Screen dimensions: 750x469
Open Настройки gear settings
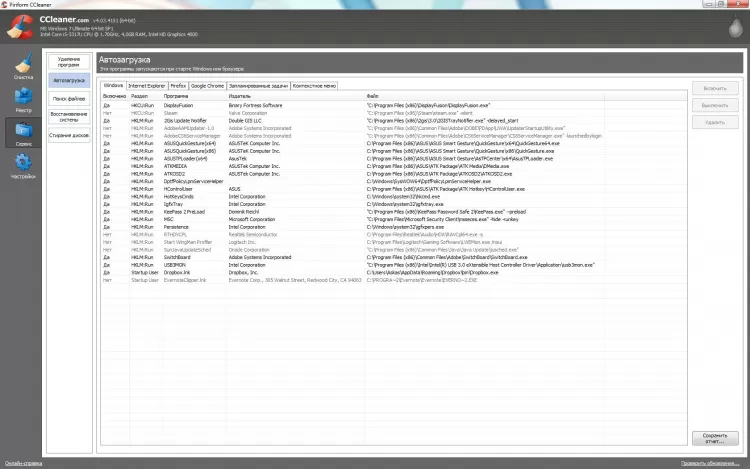[x=23, y=166]
